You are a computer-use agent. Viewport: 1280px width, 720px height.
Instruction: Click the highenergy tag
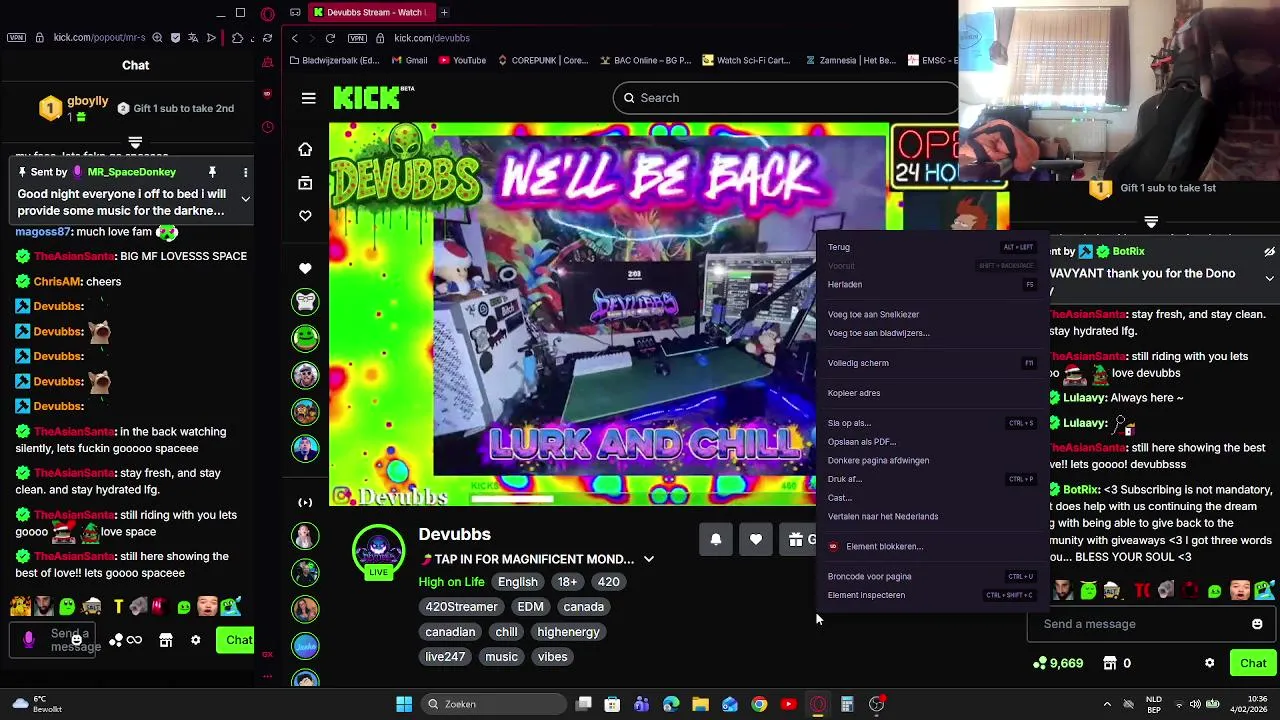(568, 632)
